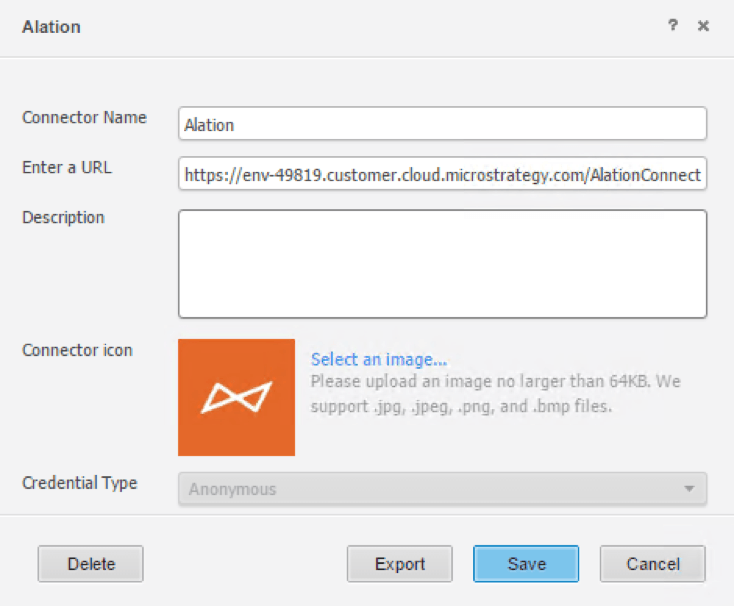Viewport: 734px width, 606px height.
Task: Click the 'Enter a URL' label
Action: [x=67, y=168]
